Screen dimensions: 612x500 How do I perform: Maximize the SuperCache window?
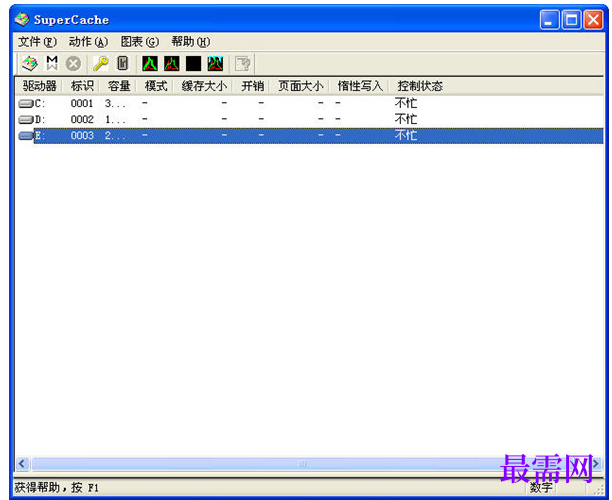(x=571, y=20)
